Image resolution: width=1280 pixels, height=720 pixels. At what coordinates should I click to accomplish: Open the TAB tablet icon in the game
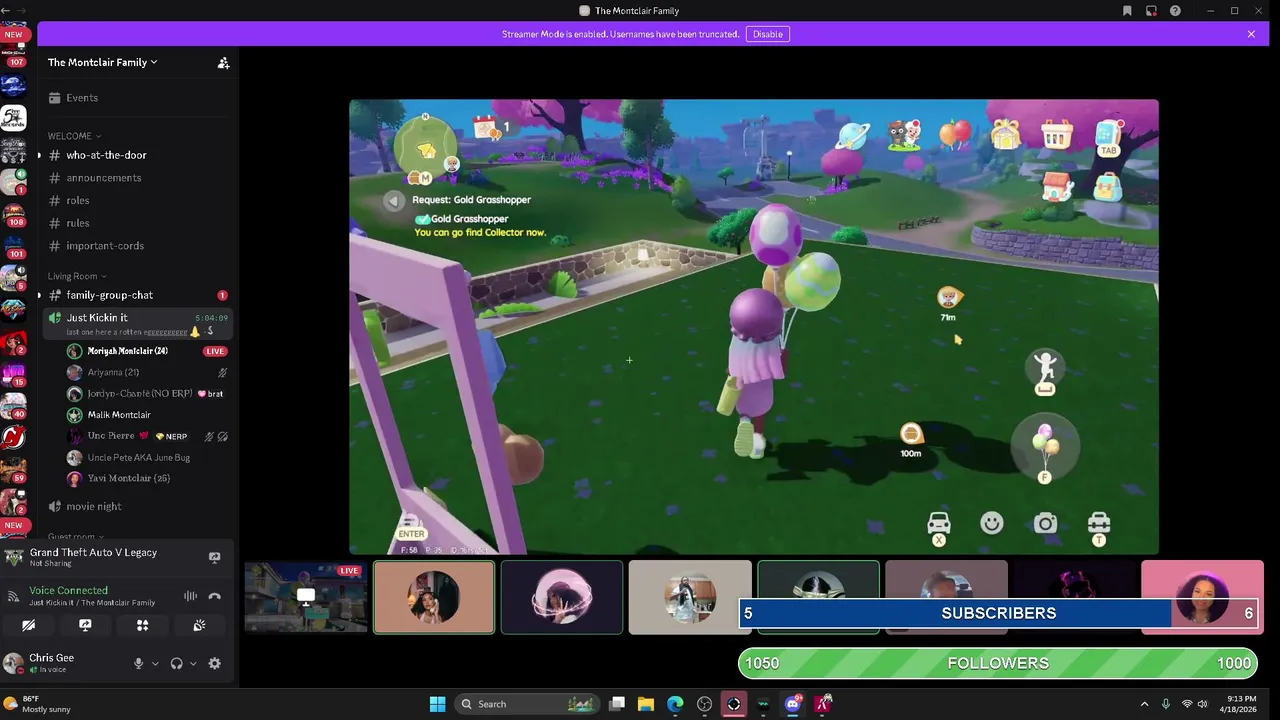[1108, 137]
